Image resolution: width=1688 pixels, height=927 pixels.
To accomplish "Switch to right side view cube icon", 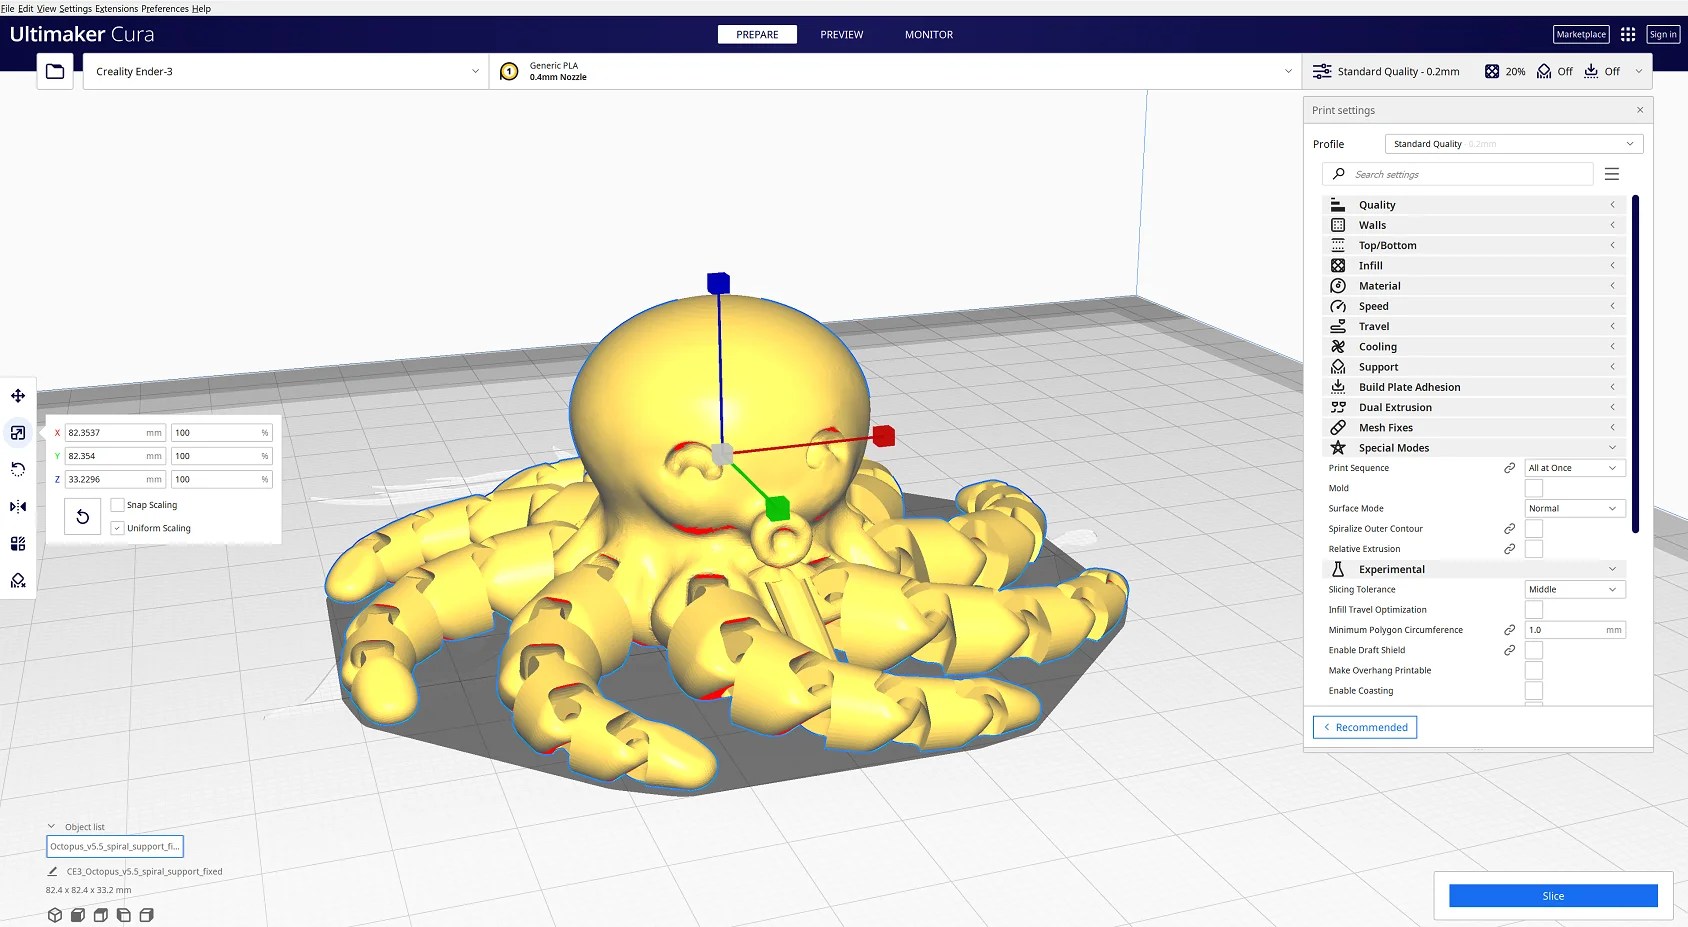I will pyautogui.click(x=147, y=915).
